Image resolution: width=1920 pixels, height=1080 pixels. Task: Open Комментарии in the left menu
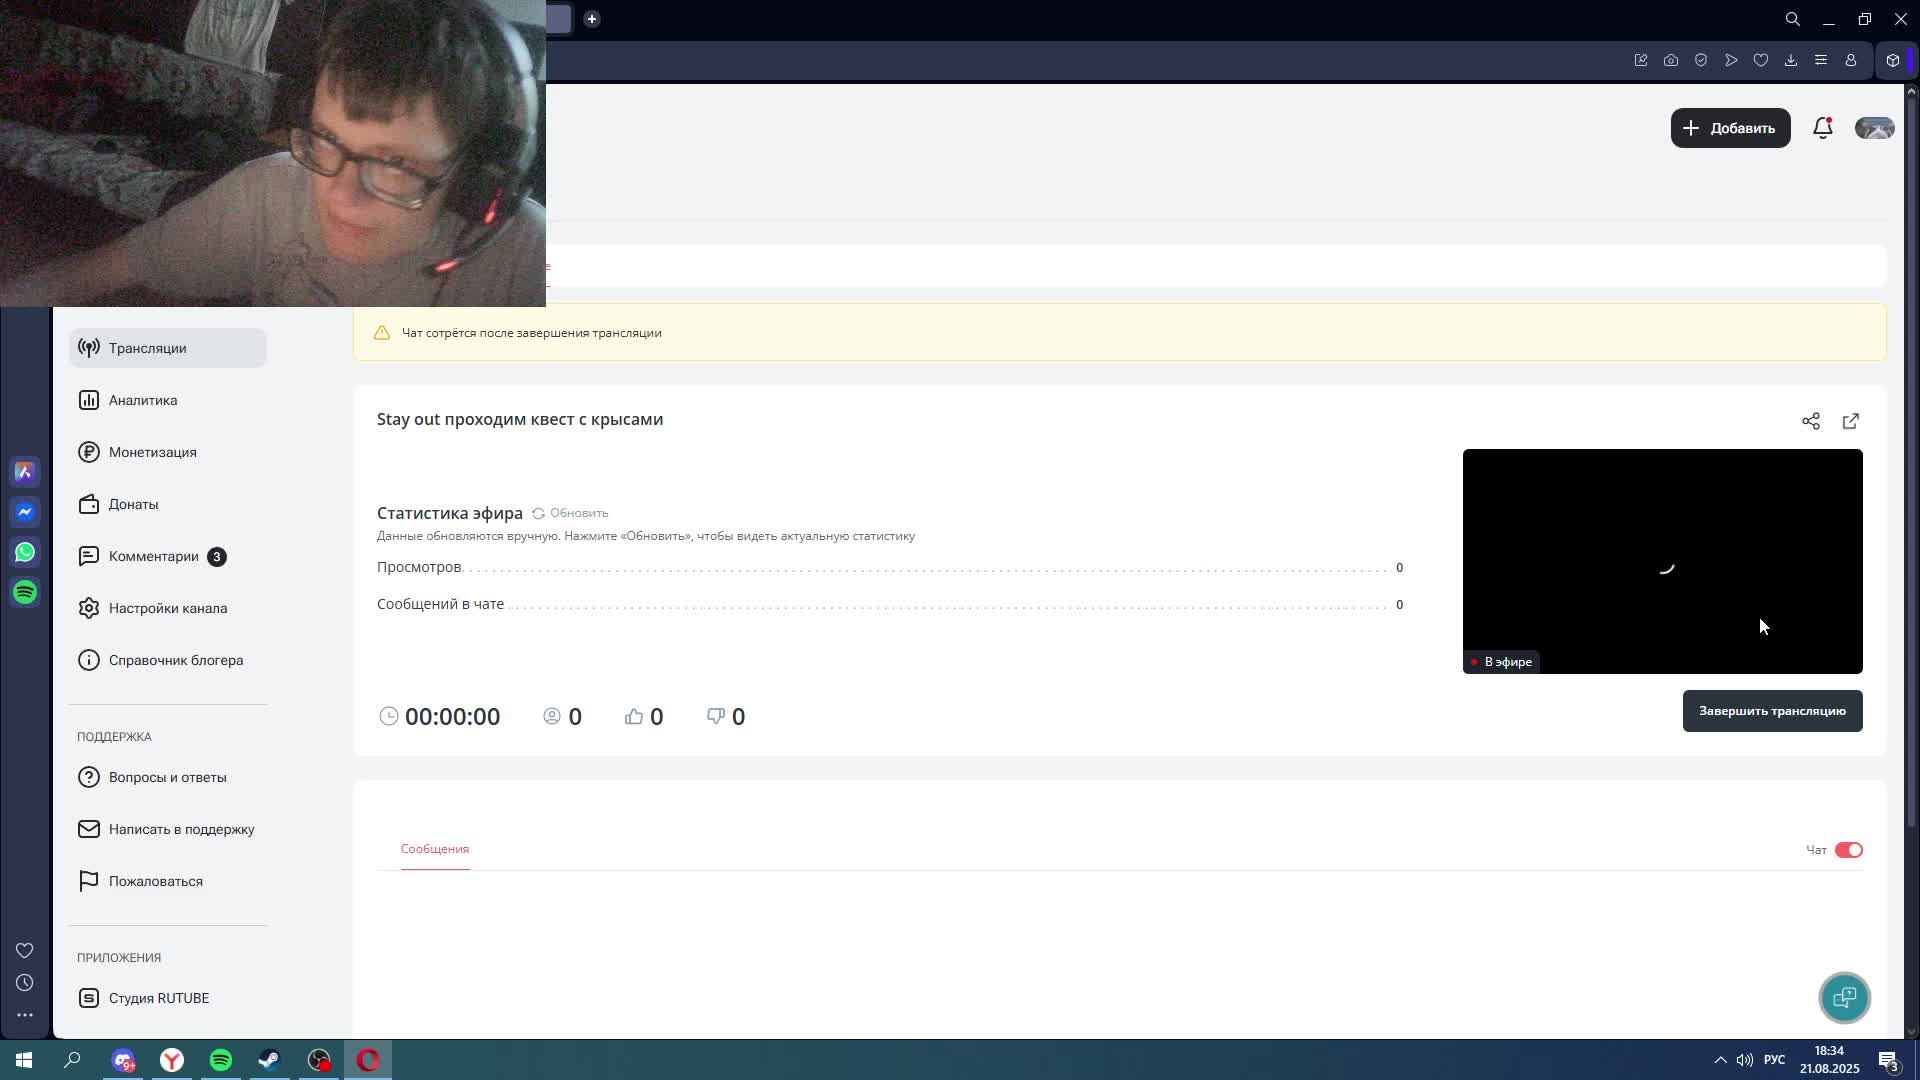pyautogui.click(x=153, y=556)
